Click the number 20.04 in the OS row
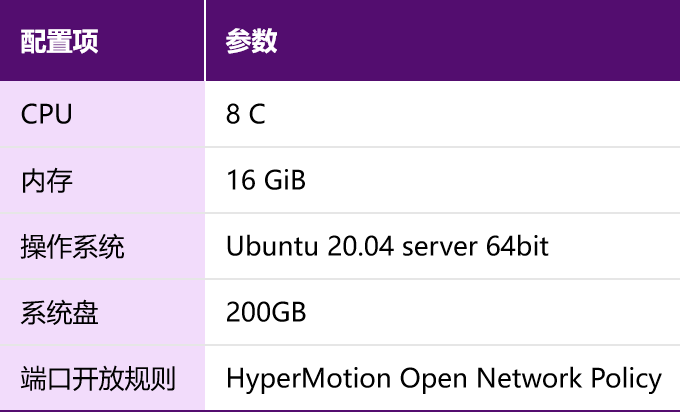Viewport: 680px width, 412px height. (x=361, y=246)
